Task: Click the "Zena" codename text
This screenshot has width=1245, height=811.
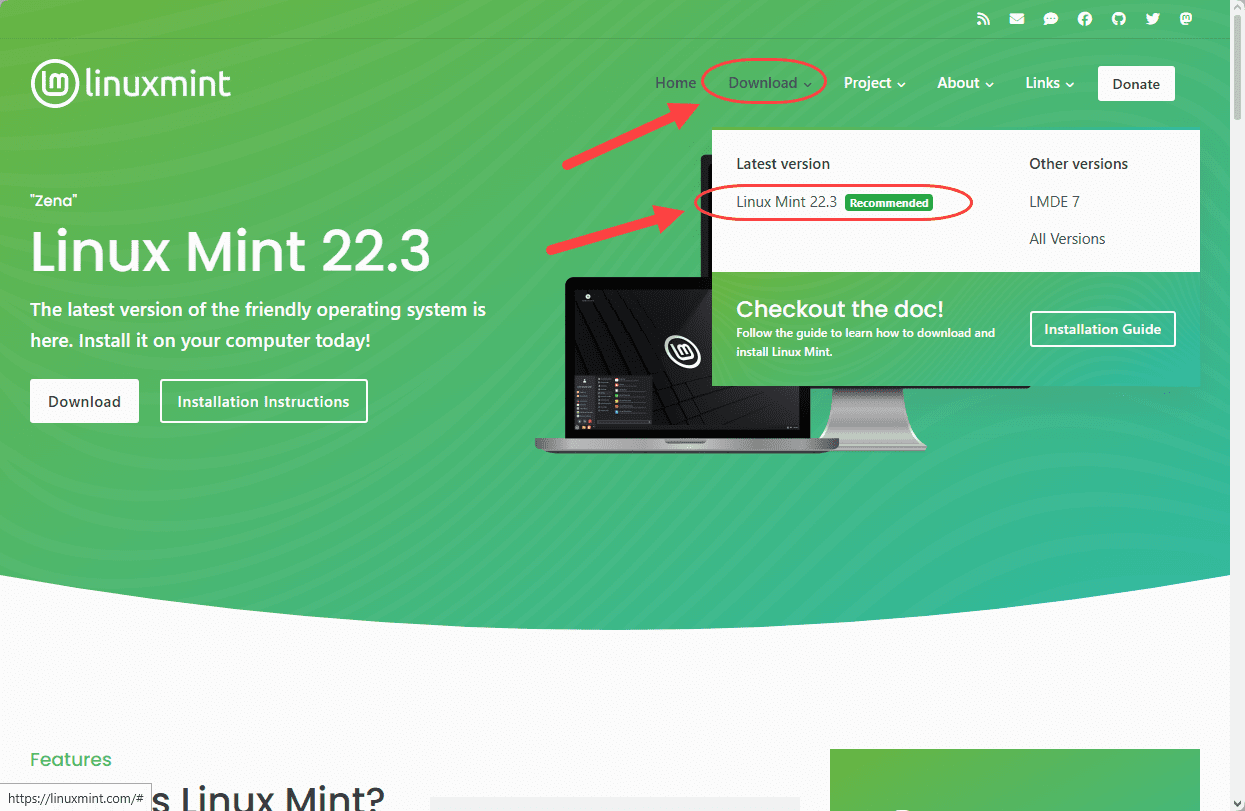Action: [54, 201]
